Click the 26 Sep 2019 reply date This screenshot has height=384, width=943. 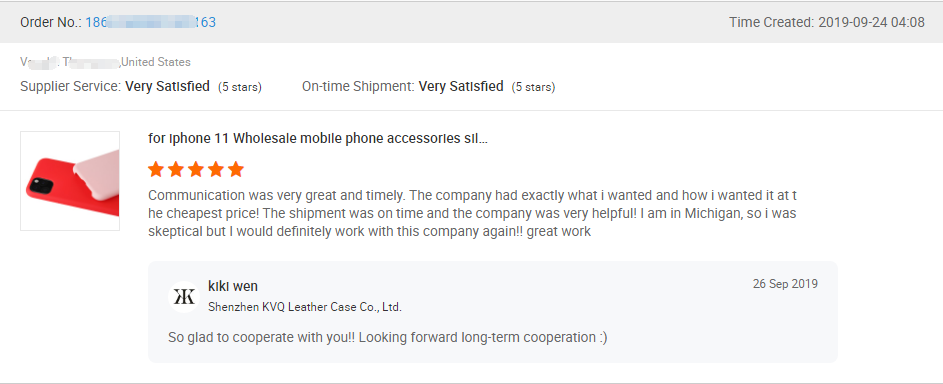point(785,284)
